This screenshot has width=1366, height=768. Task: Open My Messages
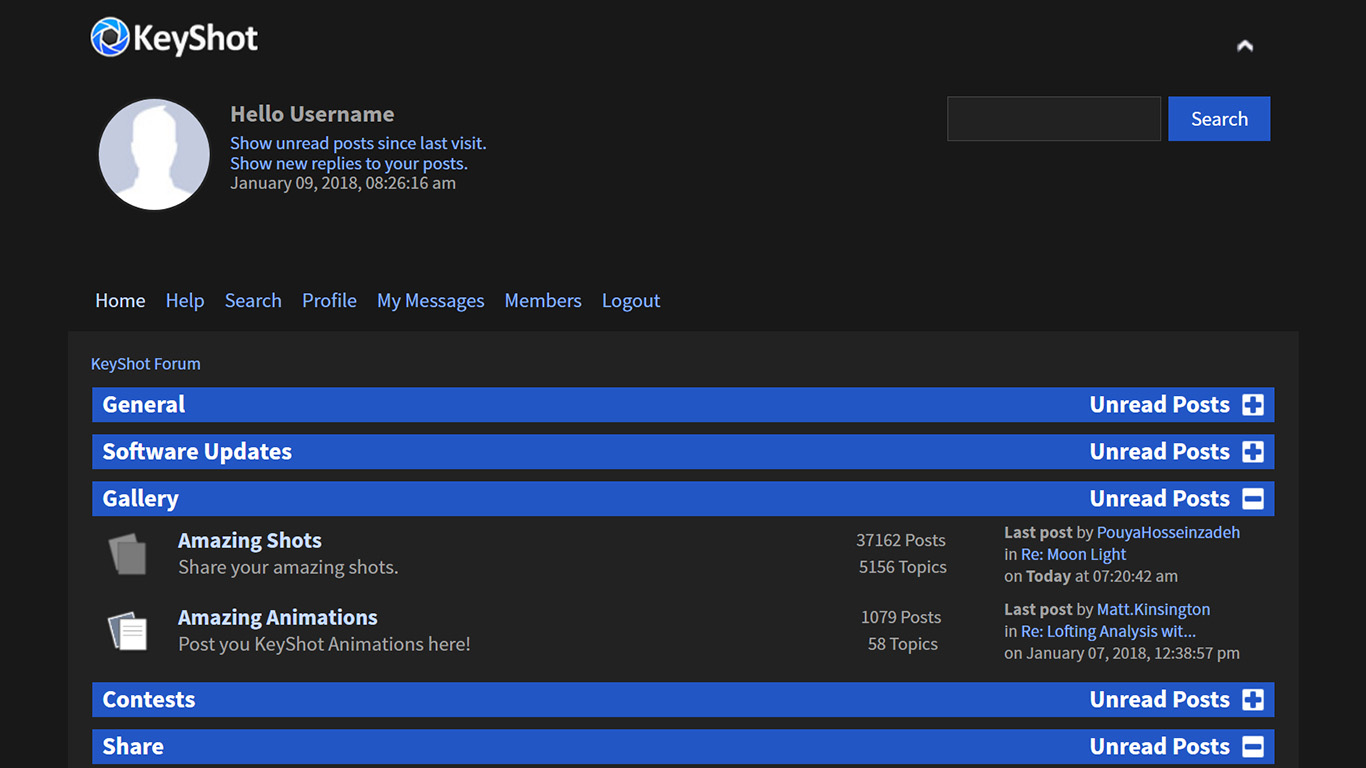pos(430,301)
